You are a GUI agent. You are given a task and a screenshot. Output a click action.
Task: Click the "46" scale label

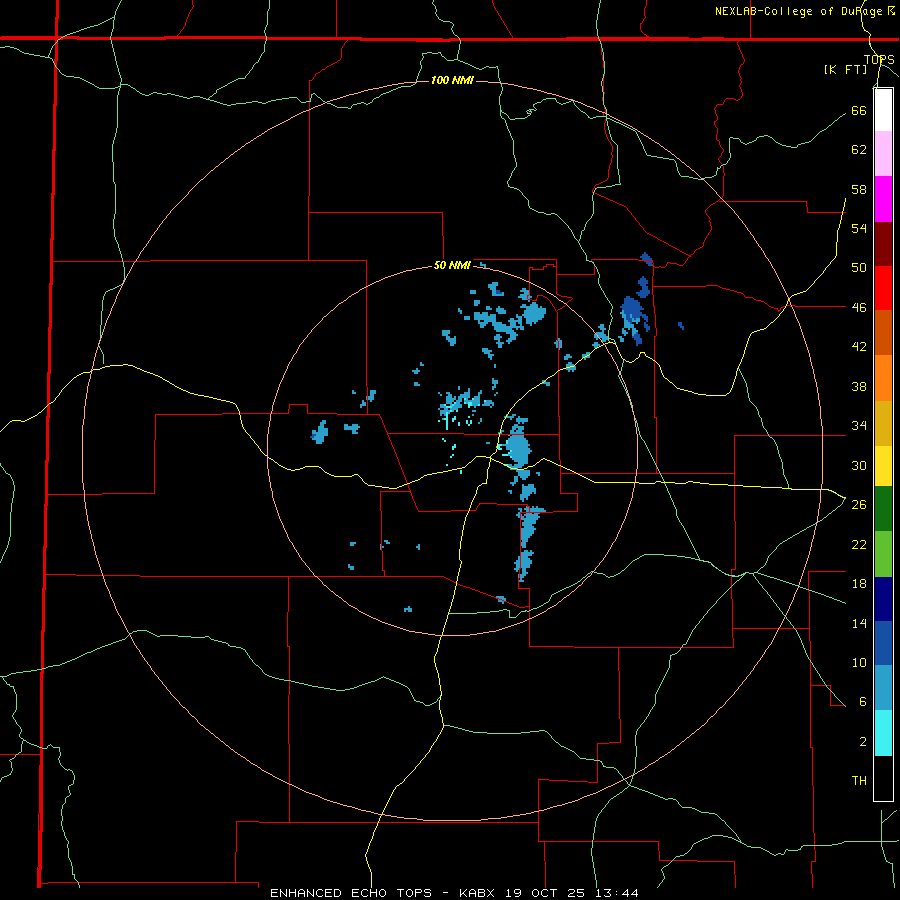pos(859,308)
